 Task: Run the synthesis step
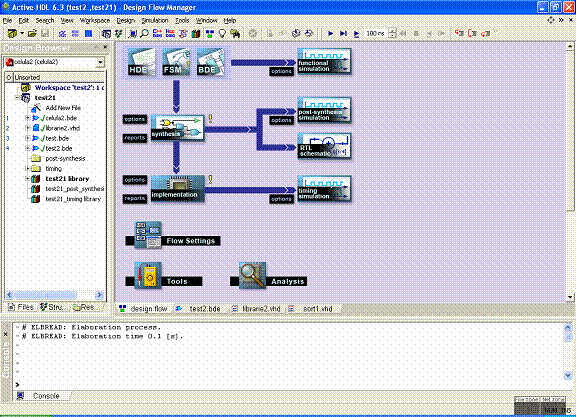tap(177, 127)
